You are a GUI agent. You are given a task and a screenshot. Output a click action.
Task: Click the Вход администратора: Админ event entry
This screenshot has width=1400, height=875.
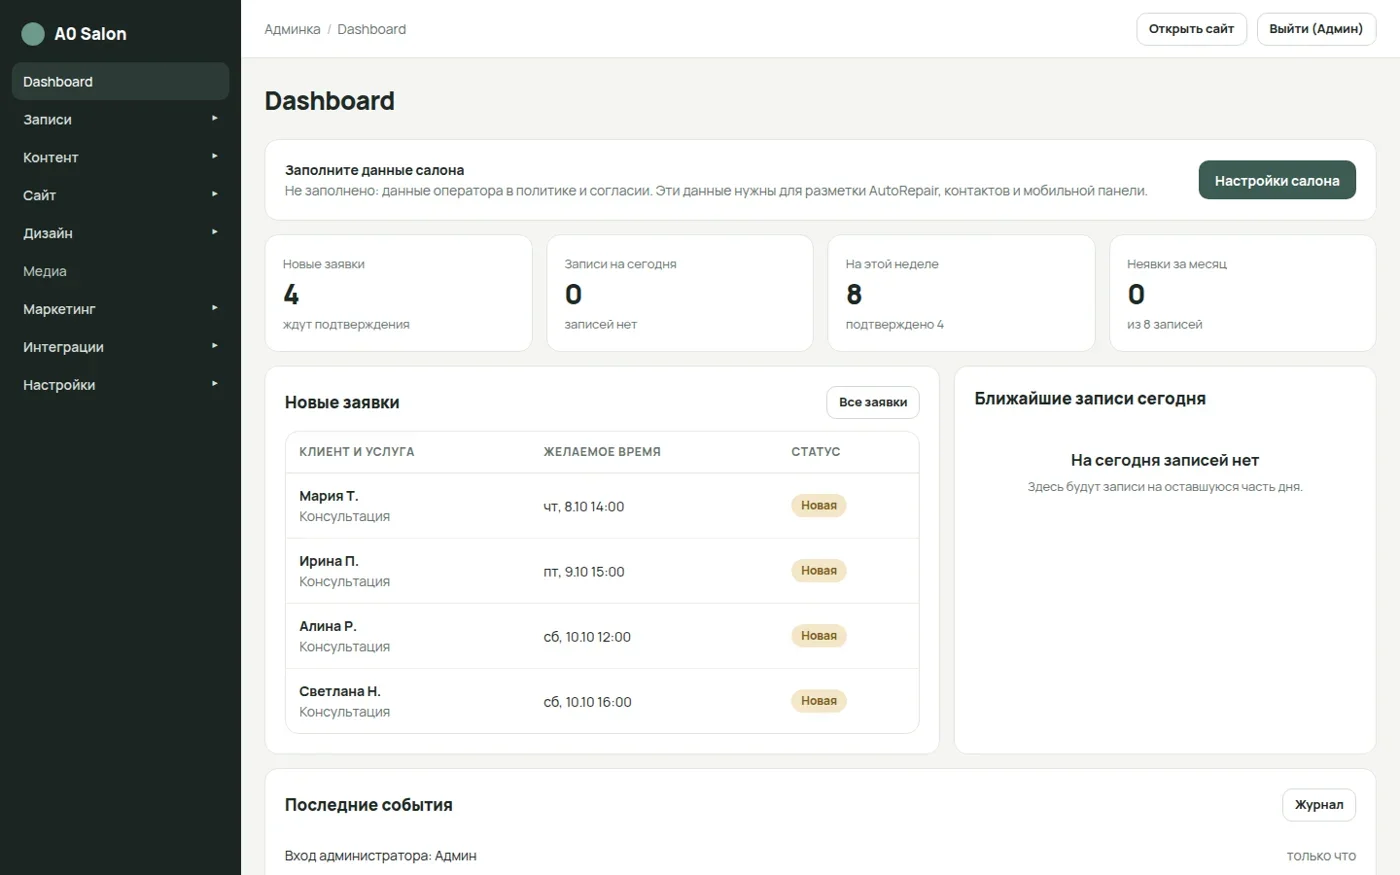coord(381,856)
